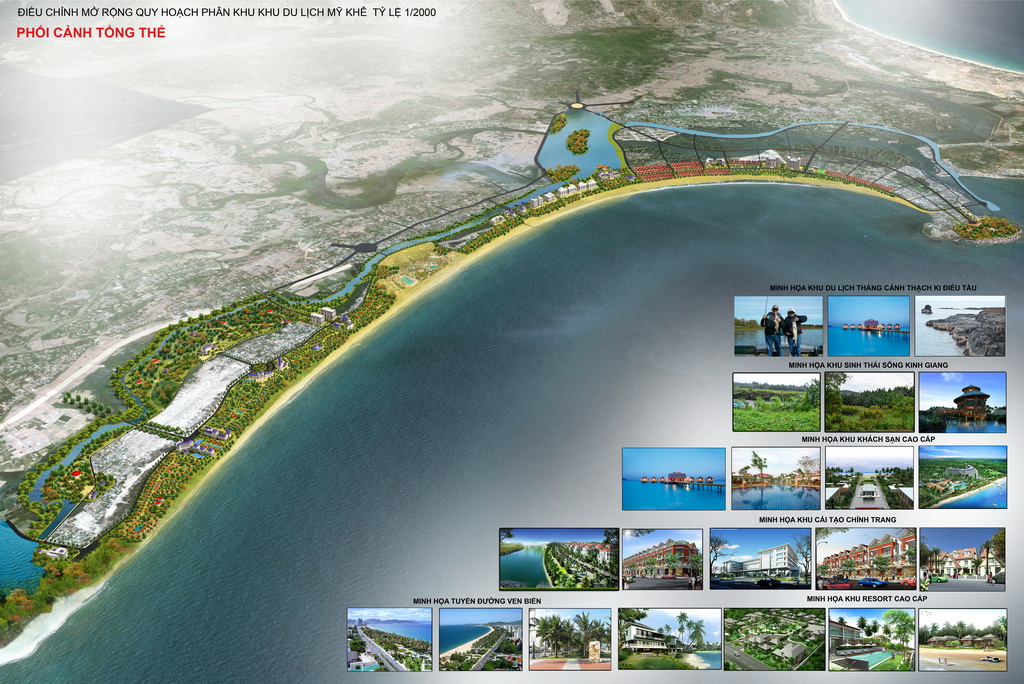
Task: Click the palm tree promenade thumbnail
Action: tap(569, 639)
